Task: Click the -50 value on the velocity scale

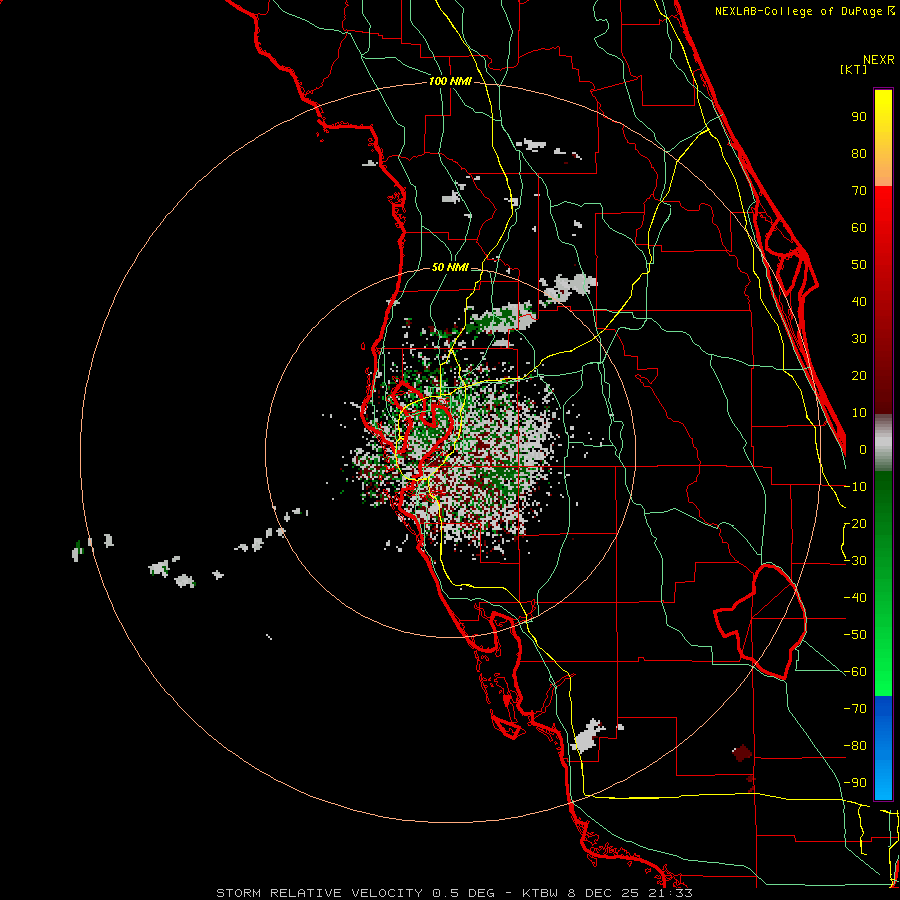Action: pos(855,635)
